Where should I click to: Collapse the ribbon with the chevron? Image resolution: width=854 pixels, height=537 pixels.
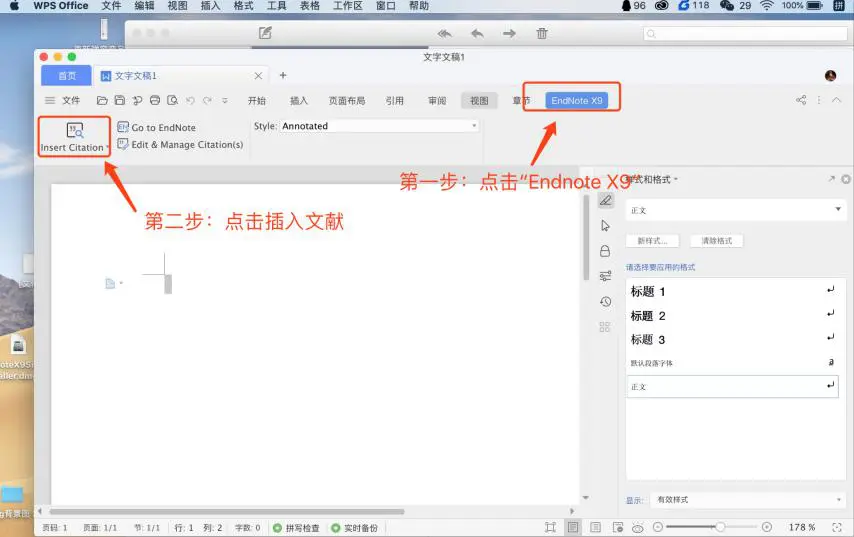point(837,100)
